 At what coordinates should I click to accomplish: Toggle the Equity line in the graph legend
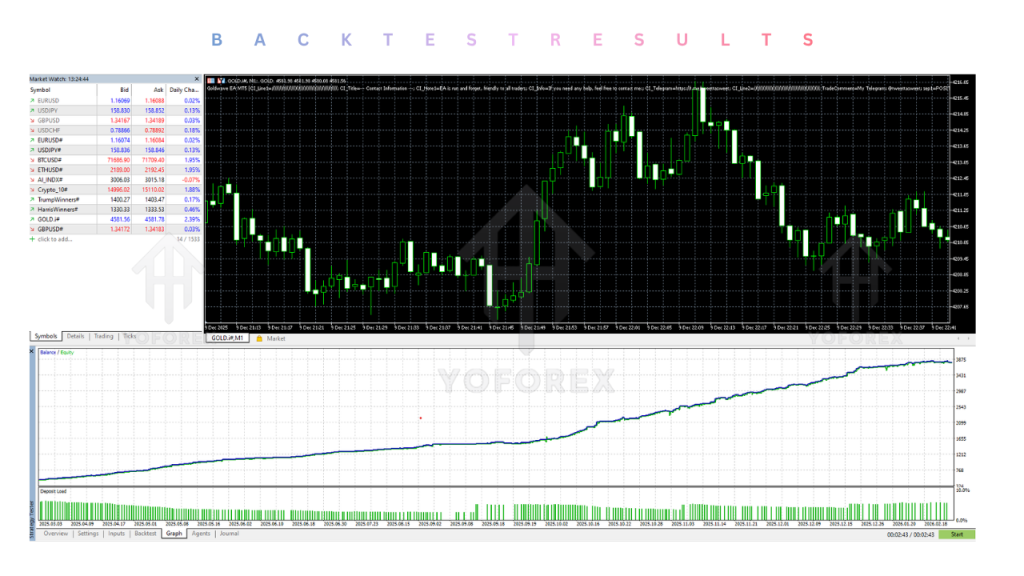(x=67, y=352)
